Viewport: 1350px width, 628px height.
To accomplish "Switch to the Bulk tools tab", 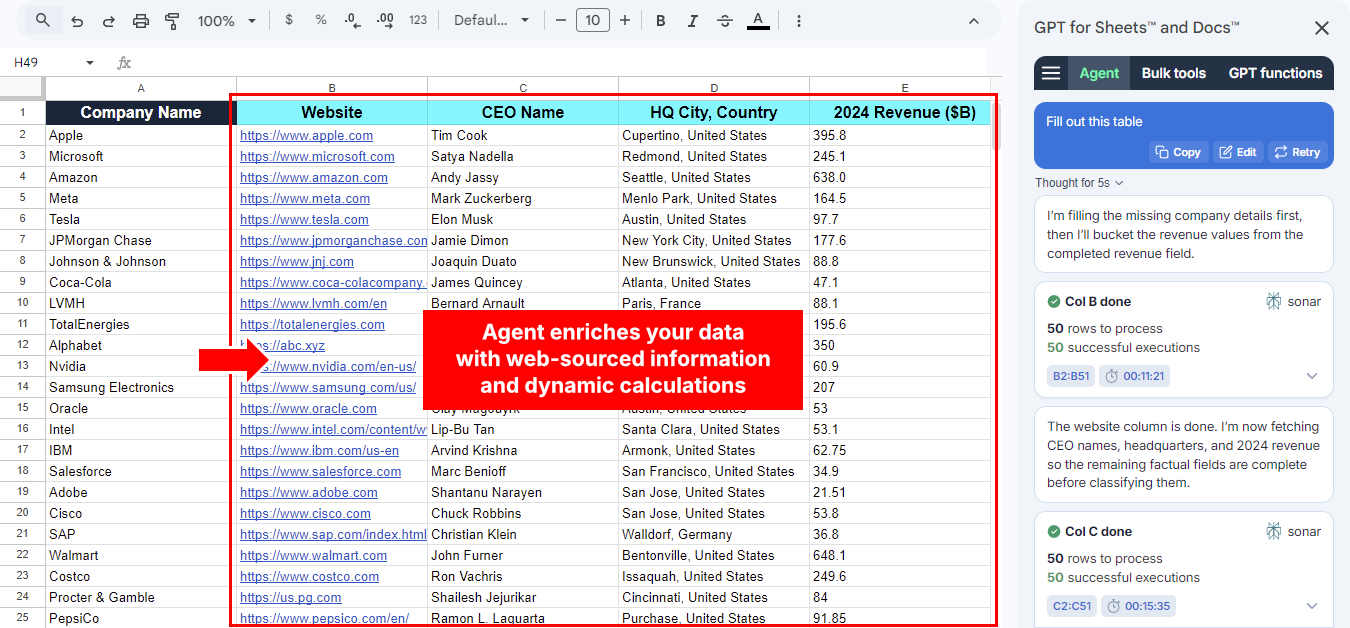I will pos(1173,73).
